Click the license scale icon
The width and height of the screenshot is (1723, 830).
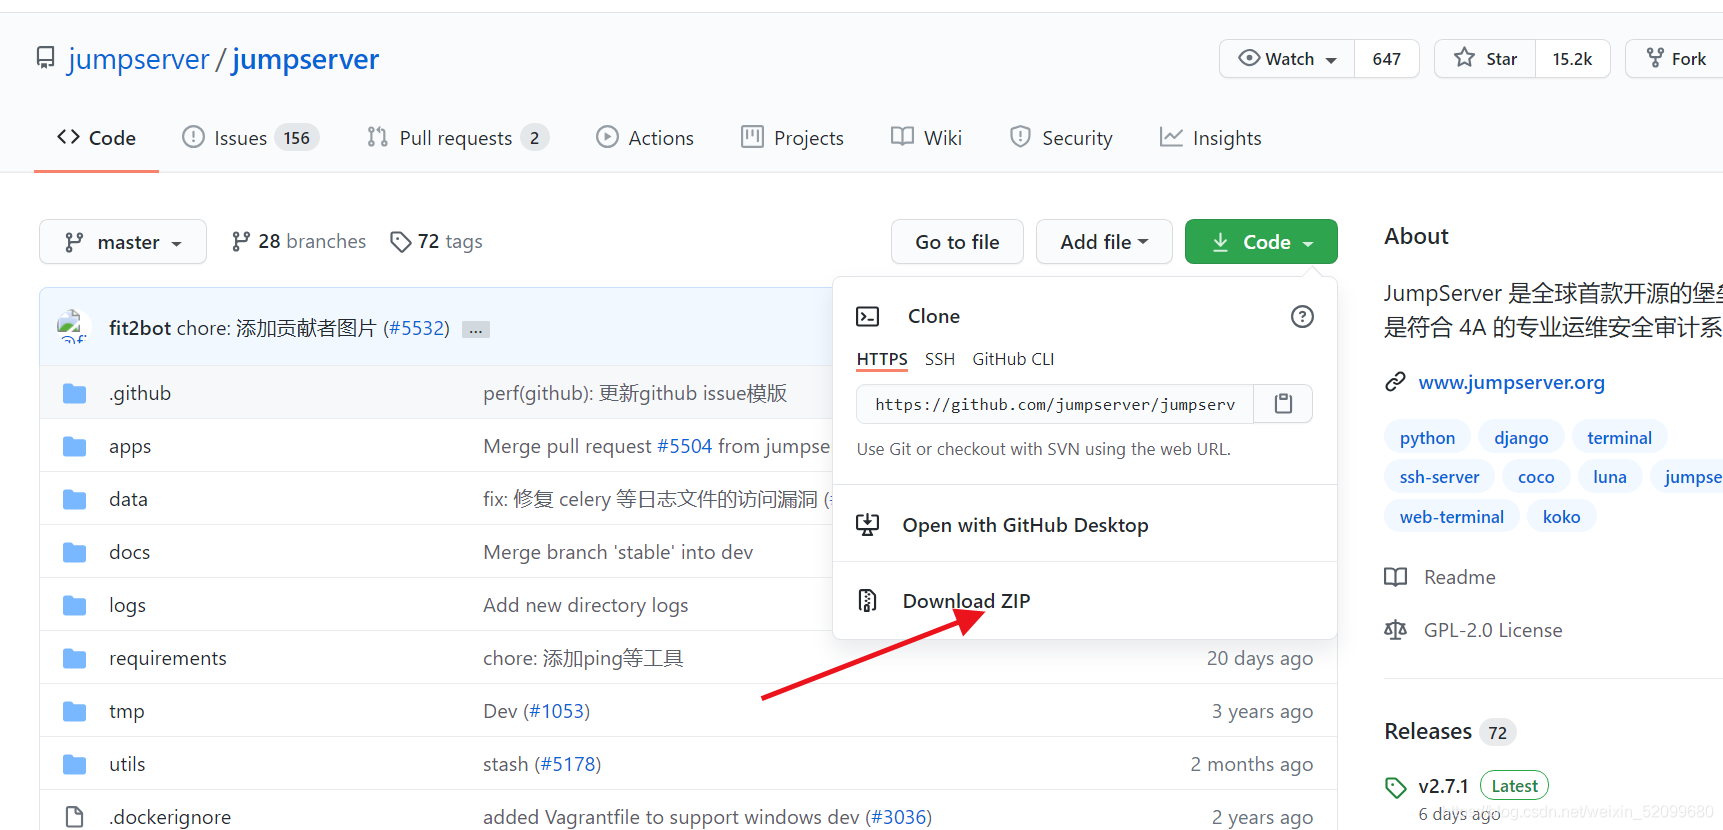1395,630
